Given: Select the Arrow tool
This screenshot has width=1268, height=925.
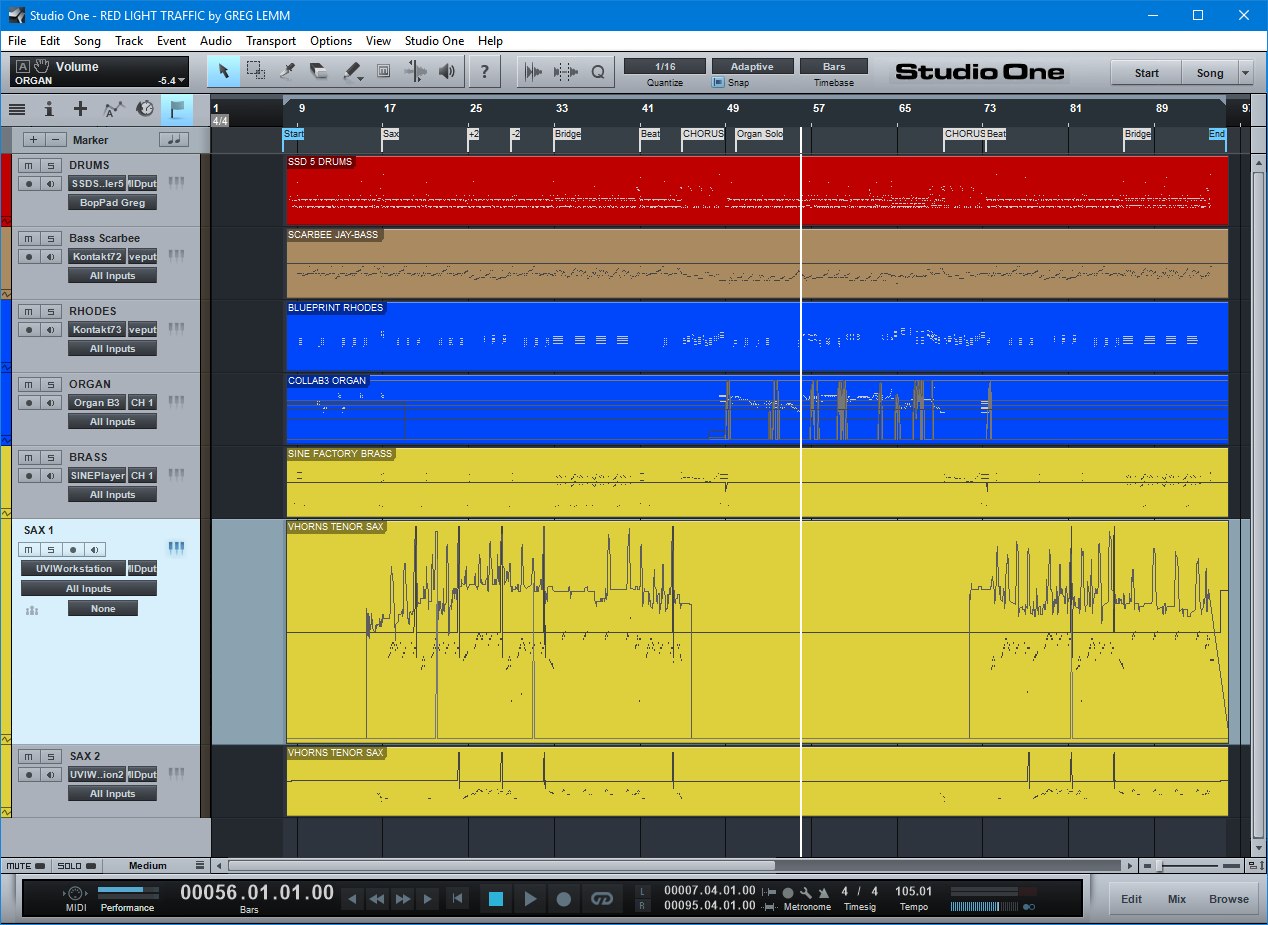Looking at the screenshot, I should [224, 71].
